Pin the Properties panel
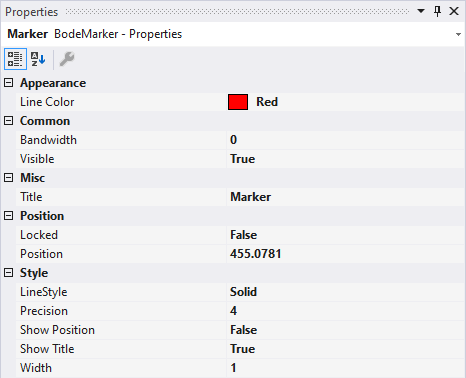The height and width of the screenshot is (378, 466). tap(437, 11)
